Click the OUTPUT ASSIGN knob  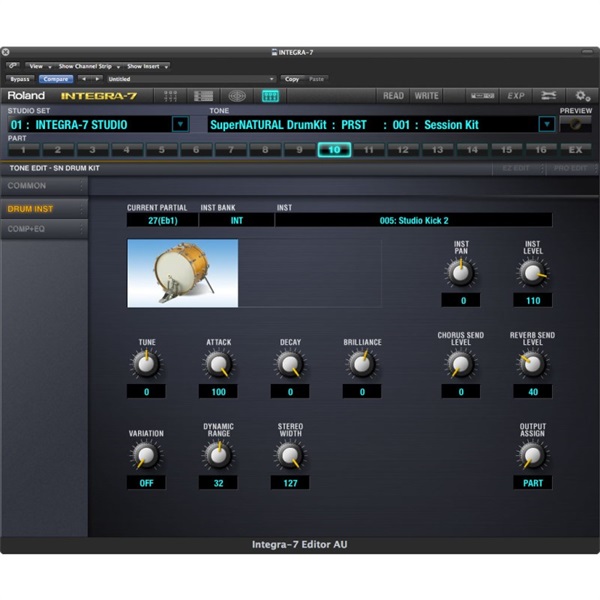[x=533, y=455]
